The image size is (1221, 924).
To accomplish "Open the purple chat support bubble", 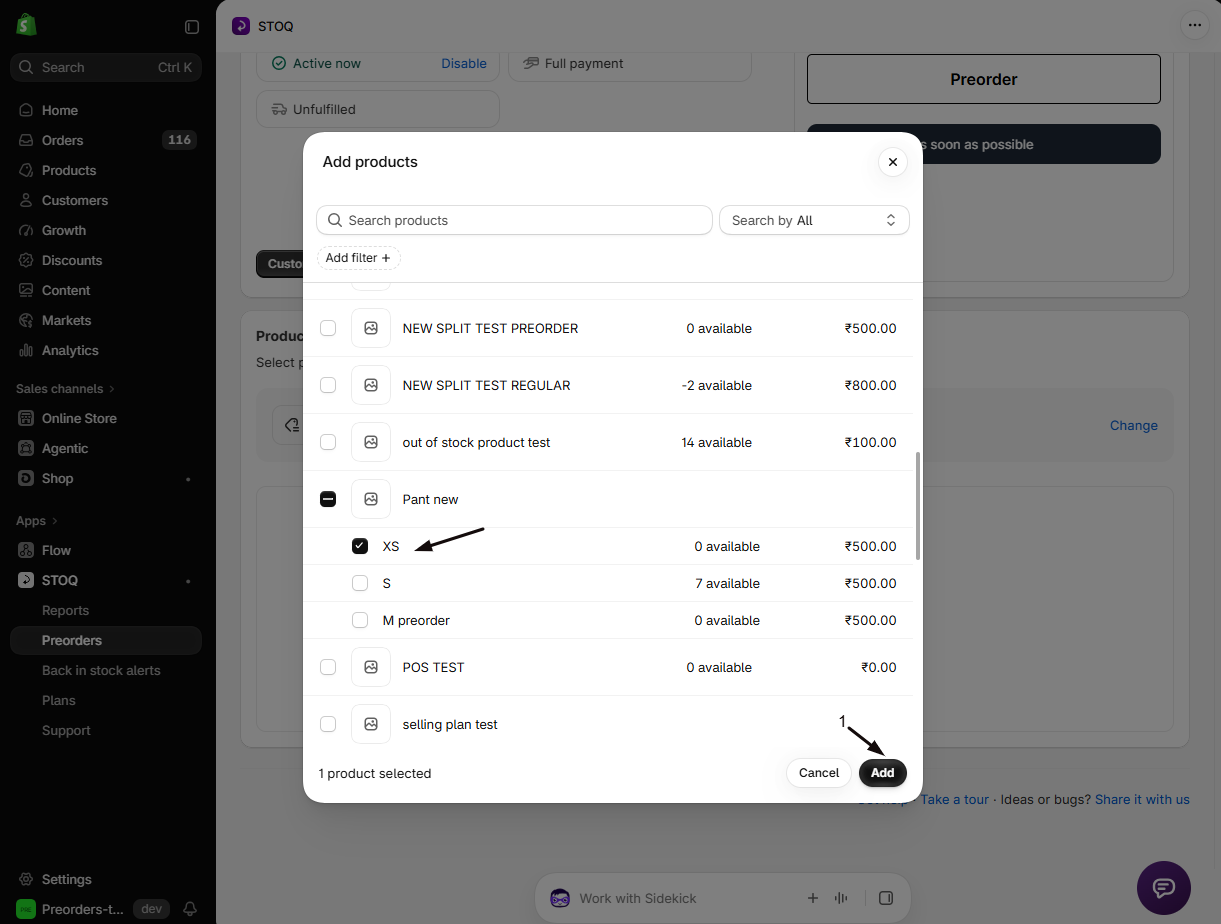I will click(x=1164, y=888).
